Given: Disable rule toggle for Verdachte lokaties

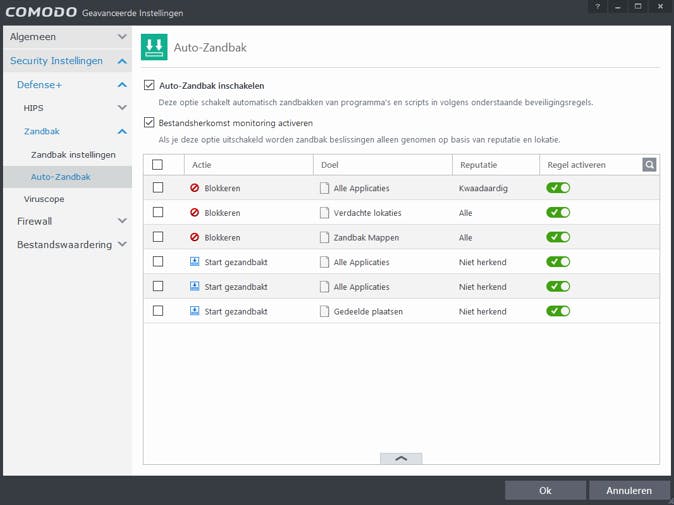Looking at the screenshot, I should 558,212.
